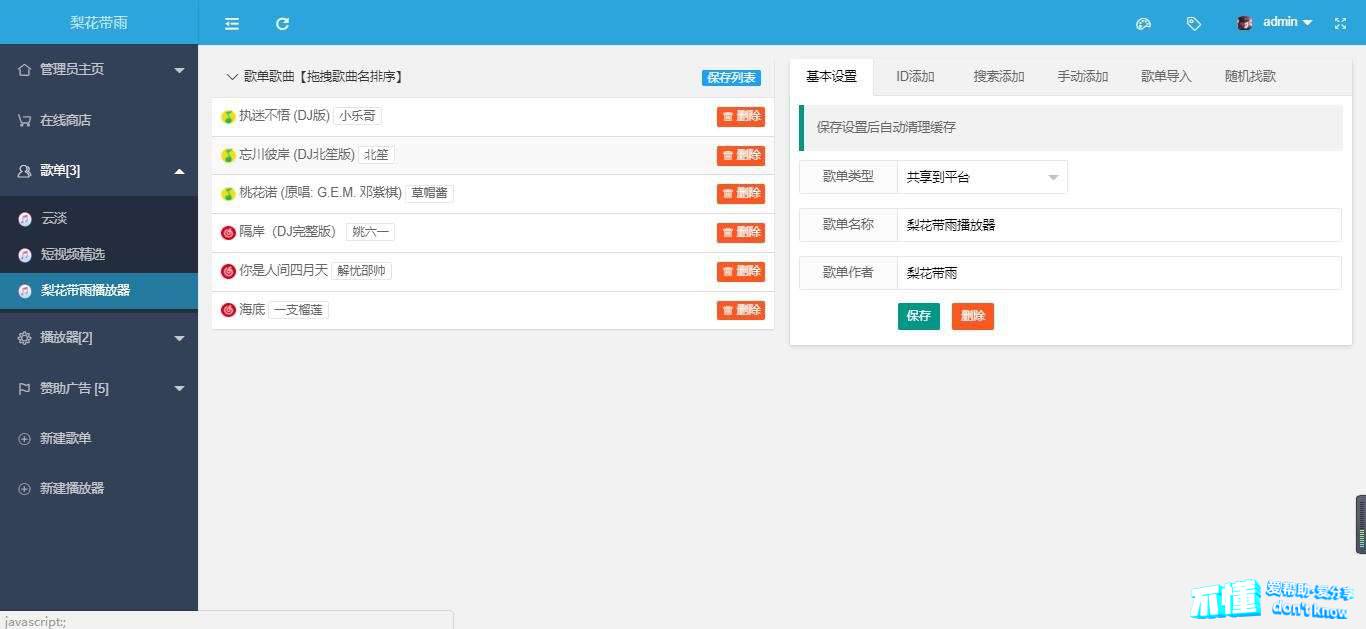This screenshot has height=629, width=1366.
Task: Click the green 保存 button
Action: 918,316
